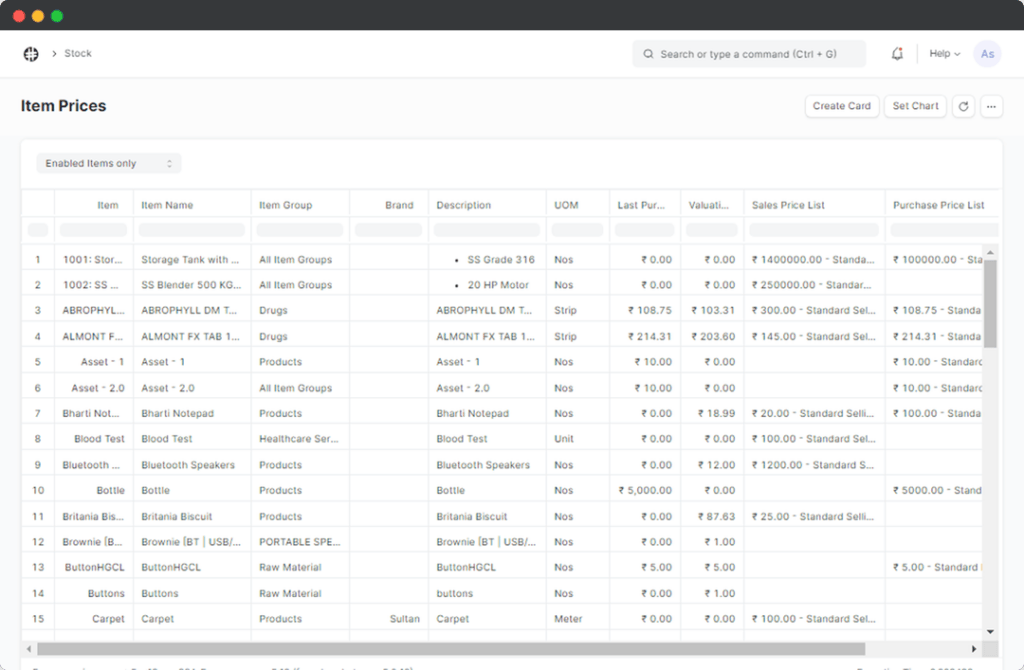Go to the Stock breadcrumb
Image resolution: width=1024 pixels, height=670 pixels.
(78, 54)
